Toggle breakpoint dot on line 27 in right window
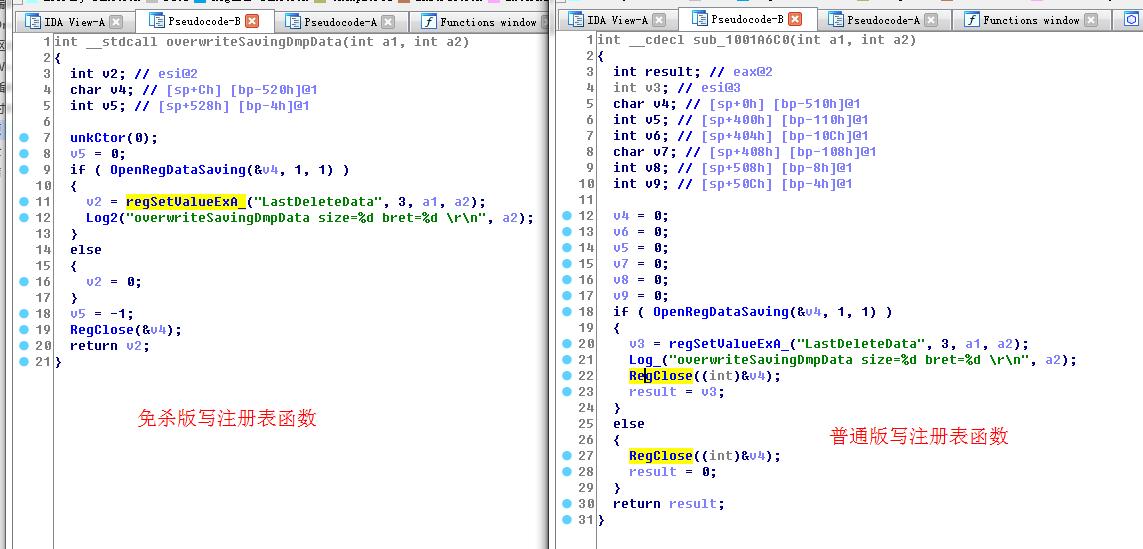The height and width of the screenshot is (549, 1143). point(567,456)
